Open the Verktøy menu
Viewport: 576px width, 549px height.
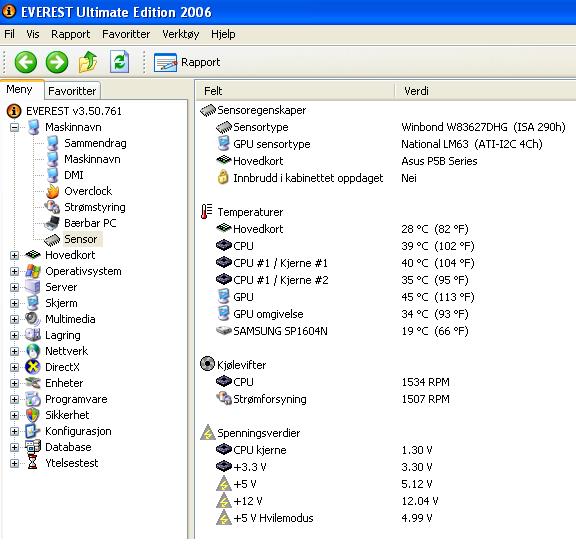point(180,34)
